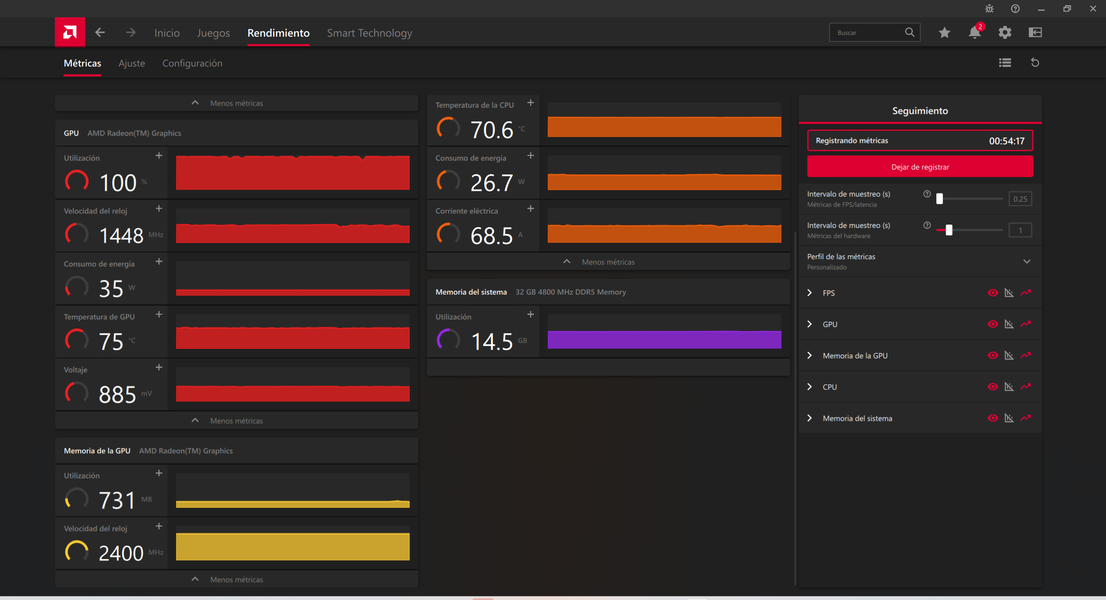Adjust the hardware metrics sampling interval slider
Viewport: 1106px width, 600px height.
pos(949,230)
